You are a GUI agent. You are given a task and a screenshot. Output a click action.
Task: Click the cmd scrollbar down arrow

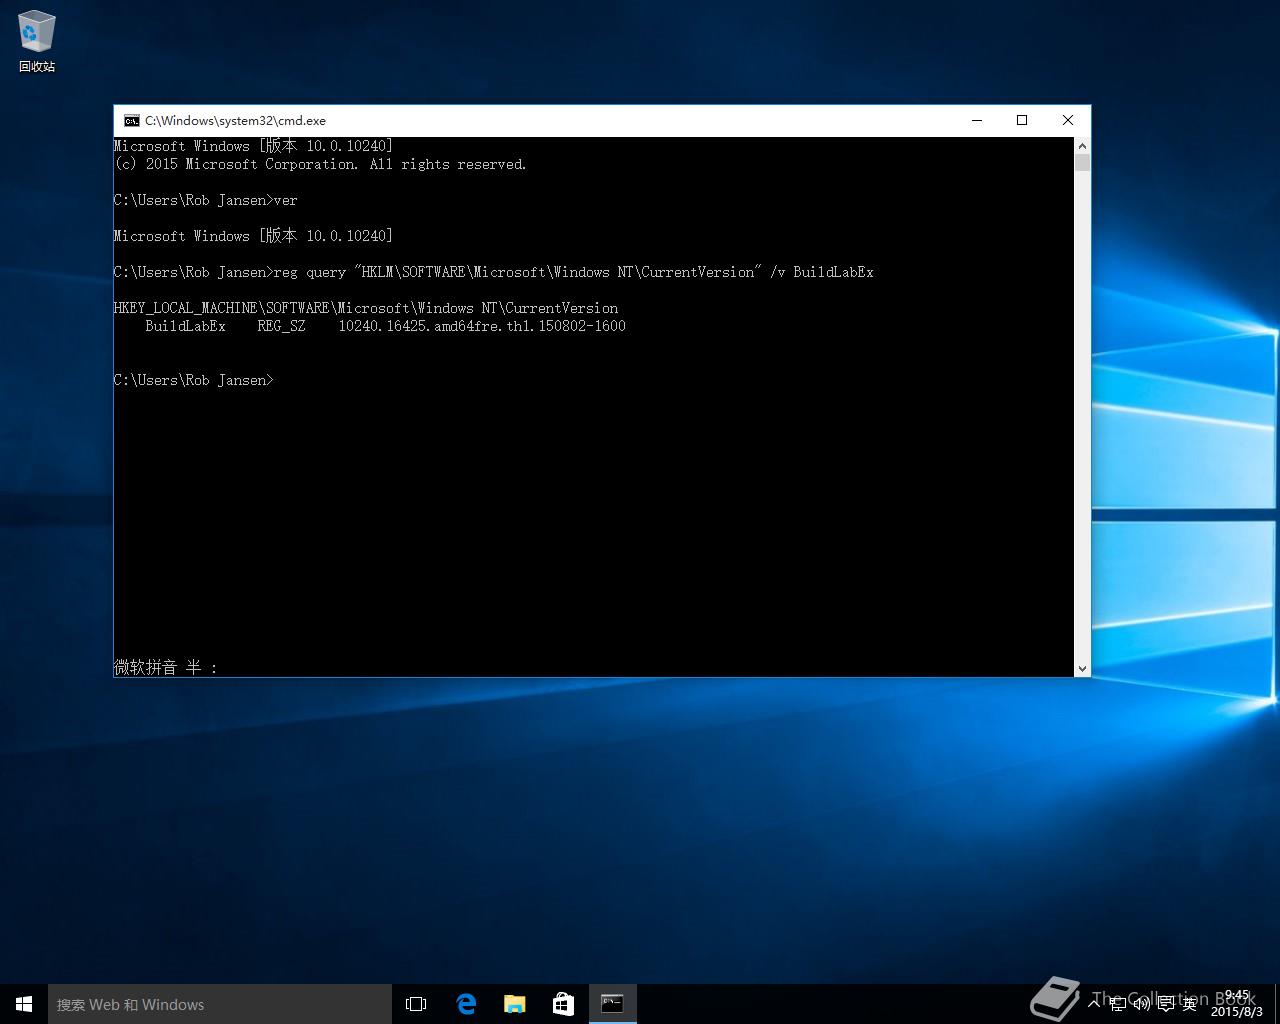pos(1082,668)
